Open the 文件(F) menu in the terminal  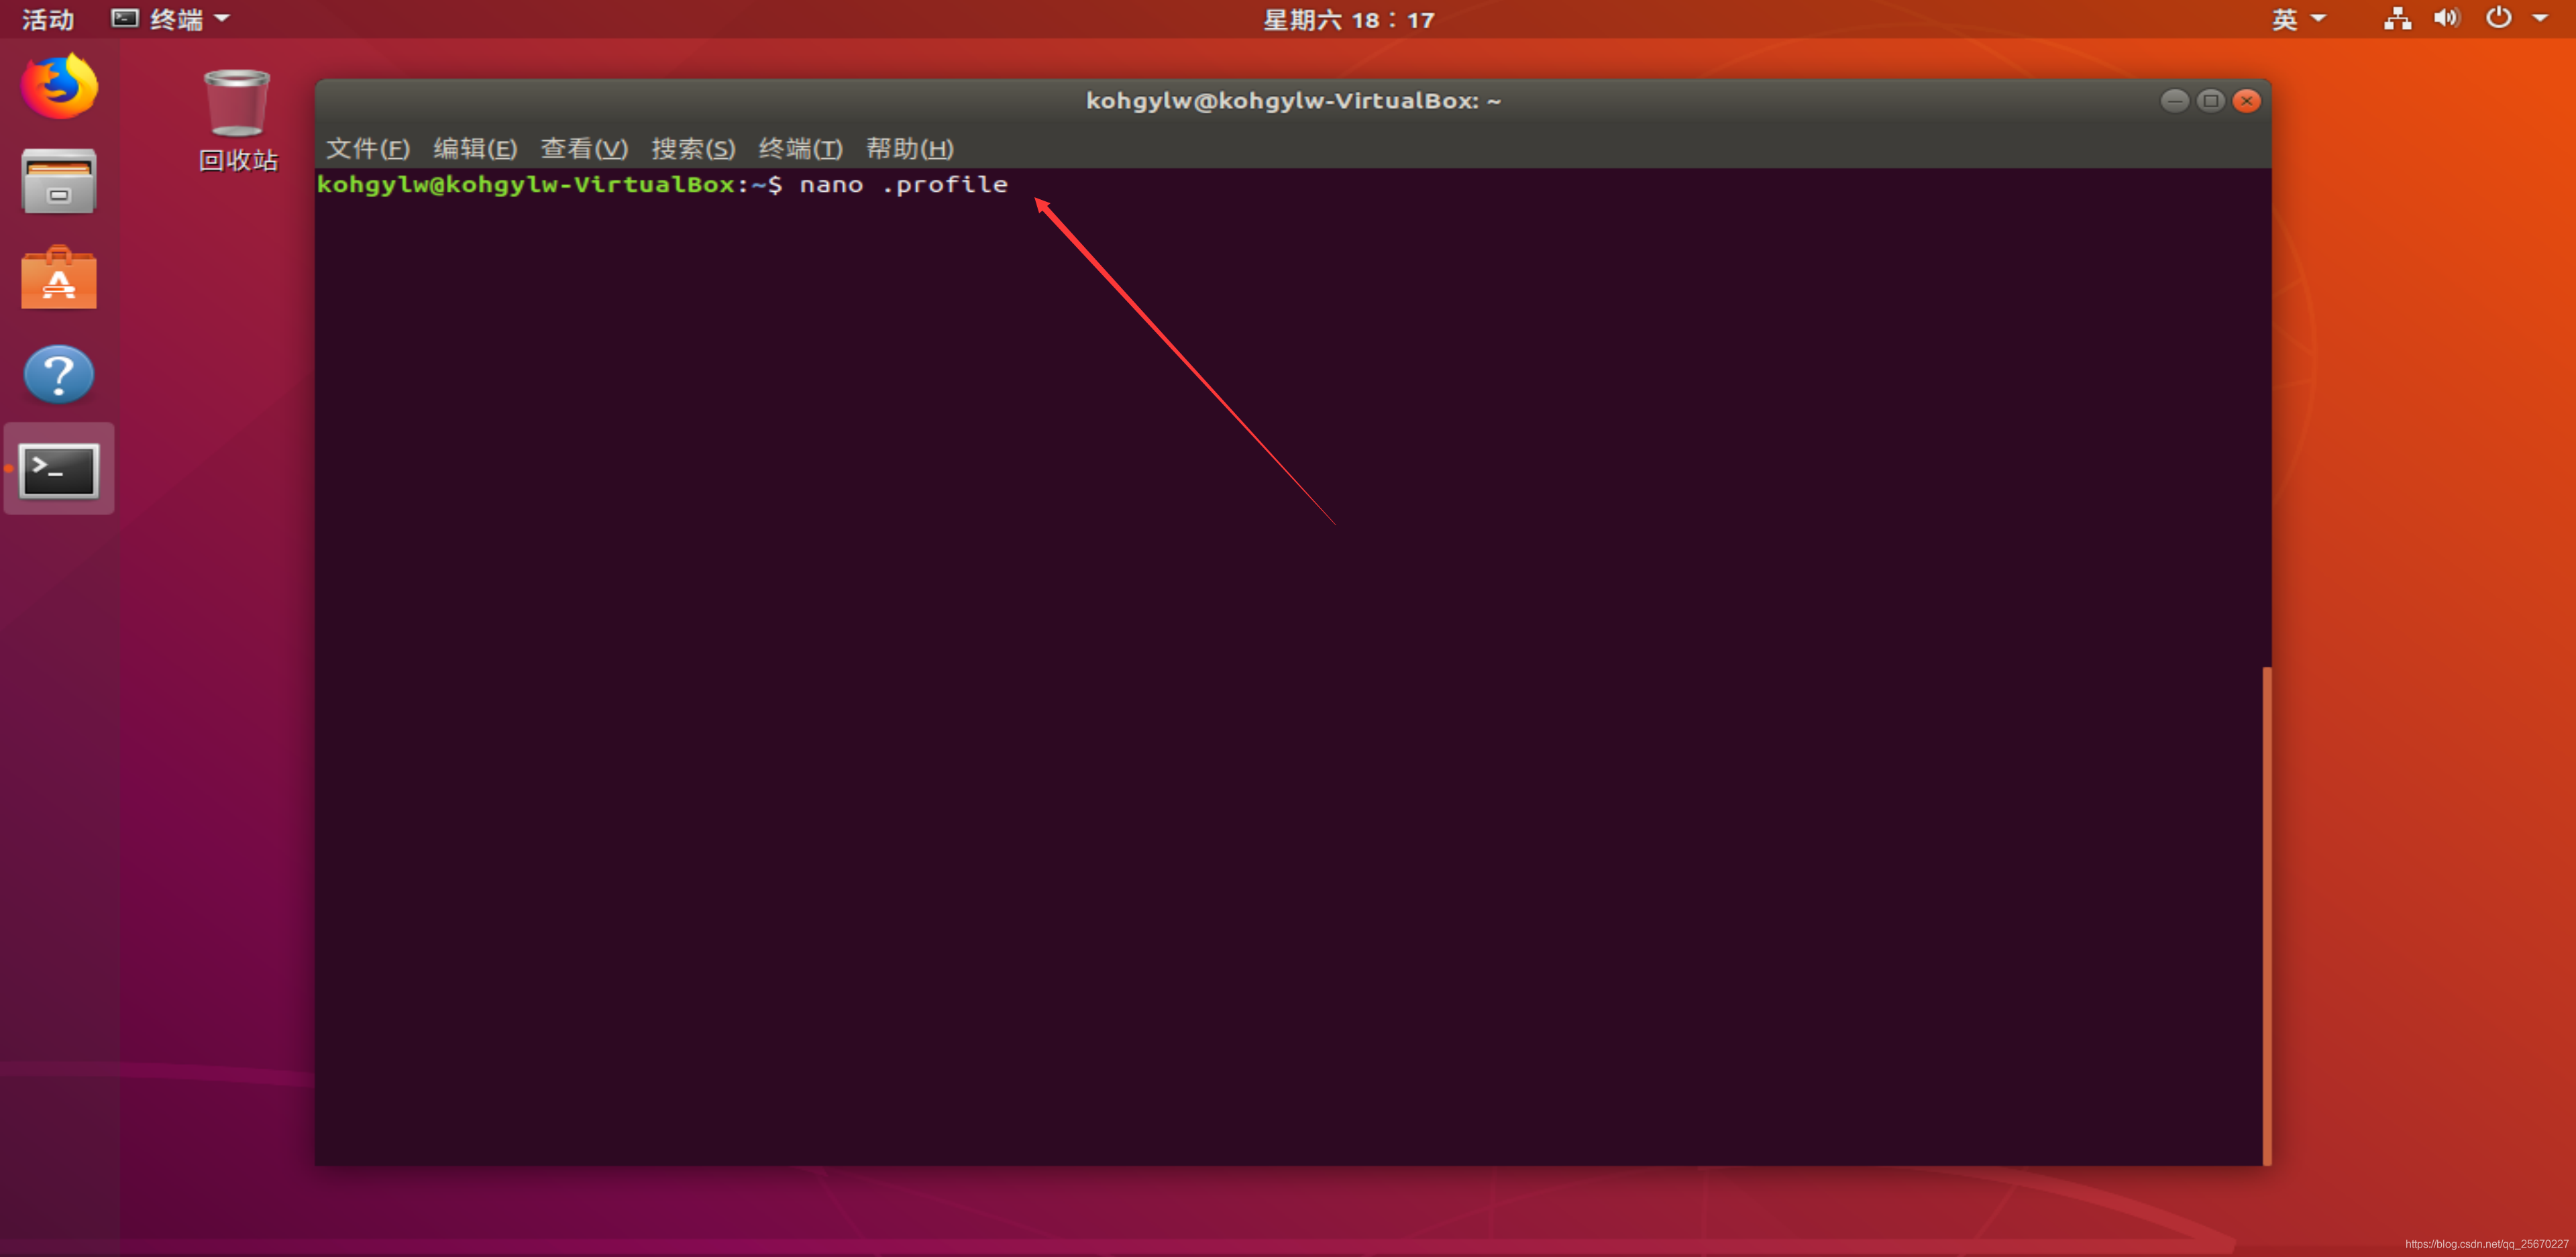(x=366, y=148)
